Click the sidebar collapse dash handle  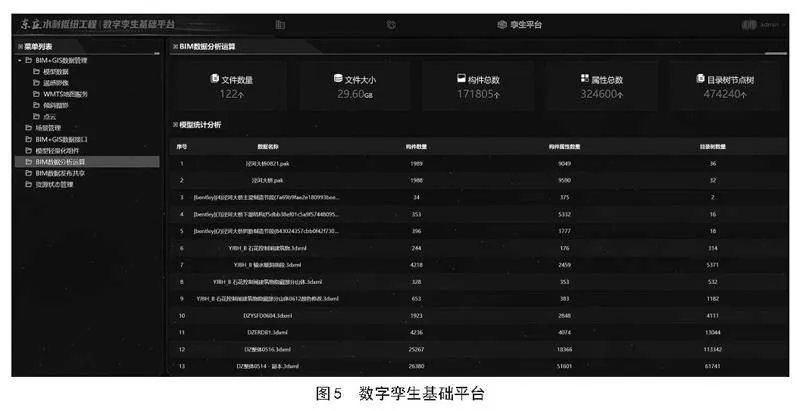(x=157, y=53)
